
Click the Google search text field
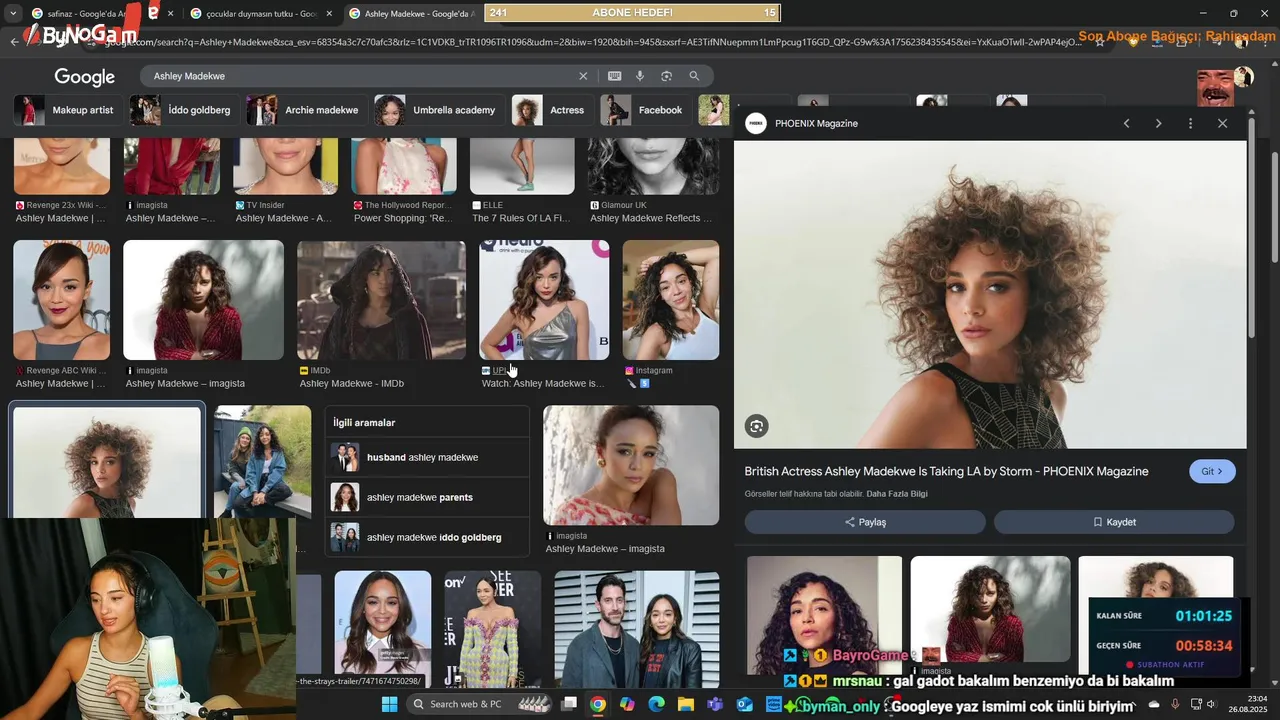coord(360,76)
